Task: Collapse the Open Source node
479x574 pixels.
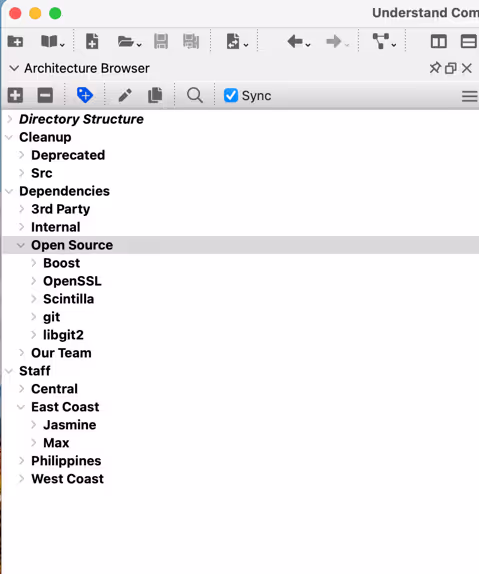Action: pyautogui.click(x=21, y=245)
